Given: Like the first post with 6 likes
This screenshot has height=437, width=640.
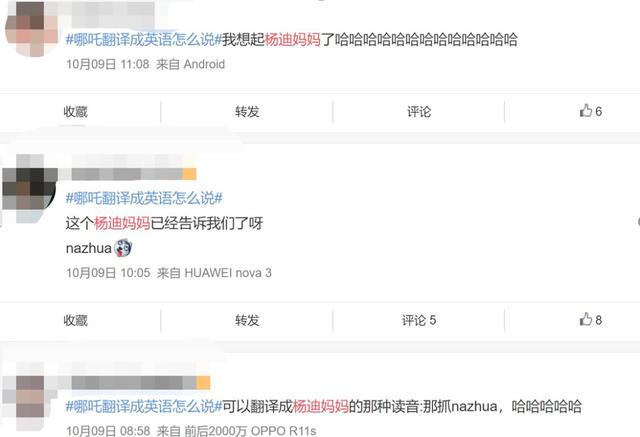Looking at the screenshot, I should (x=590, y=111).
